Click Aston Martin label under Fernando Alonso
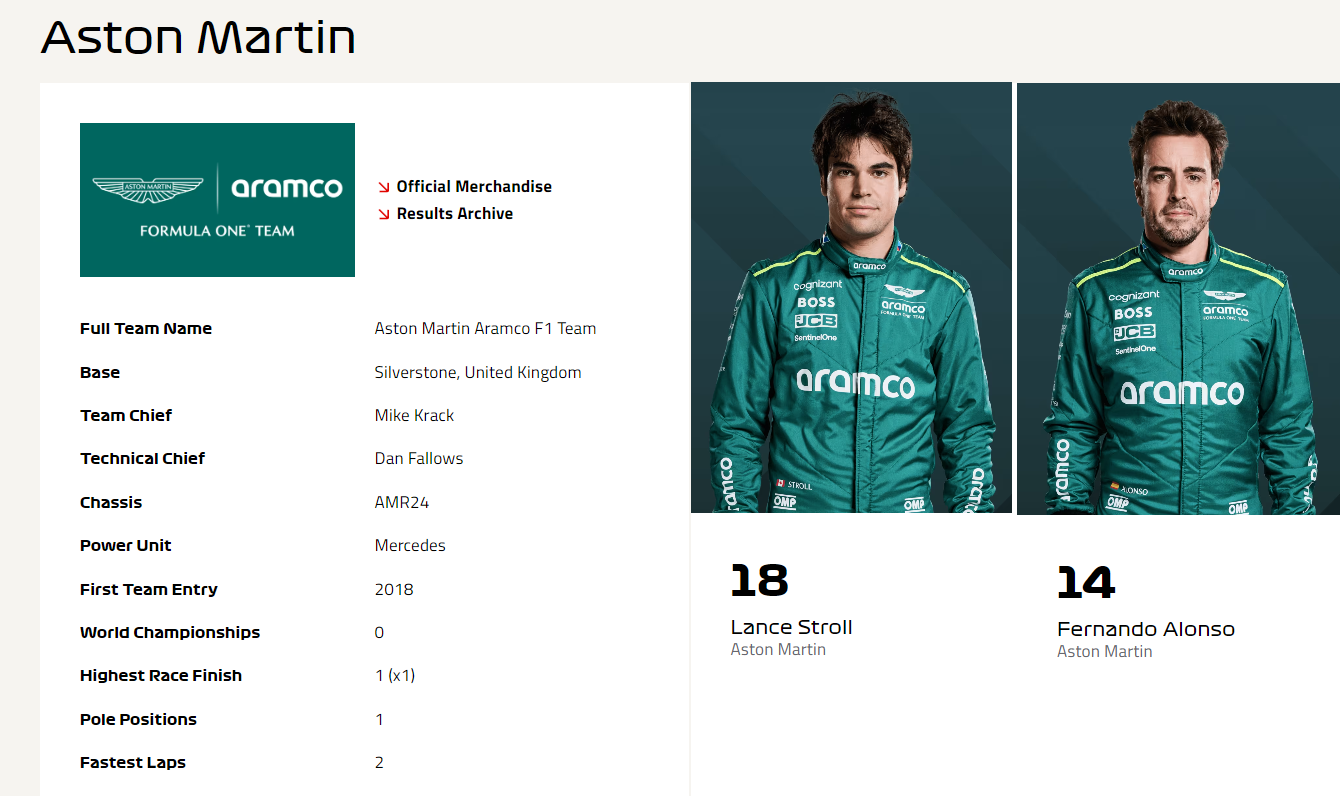 1104,652
